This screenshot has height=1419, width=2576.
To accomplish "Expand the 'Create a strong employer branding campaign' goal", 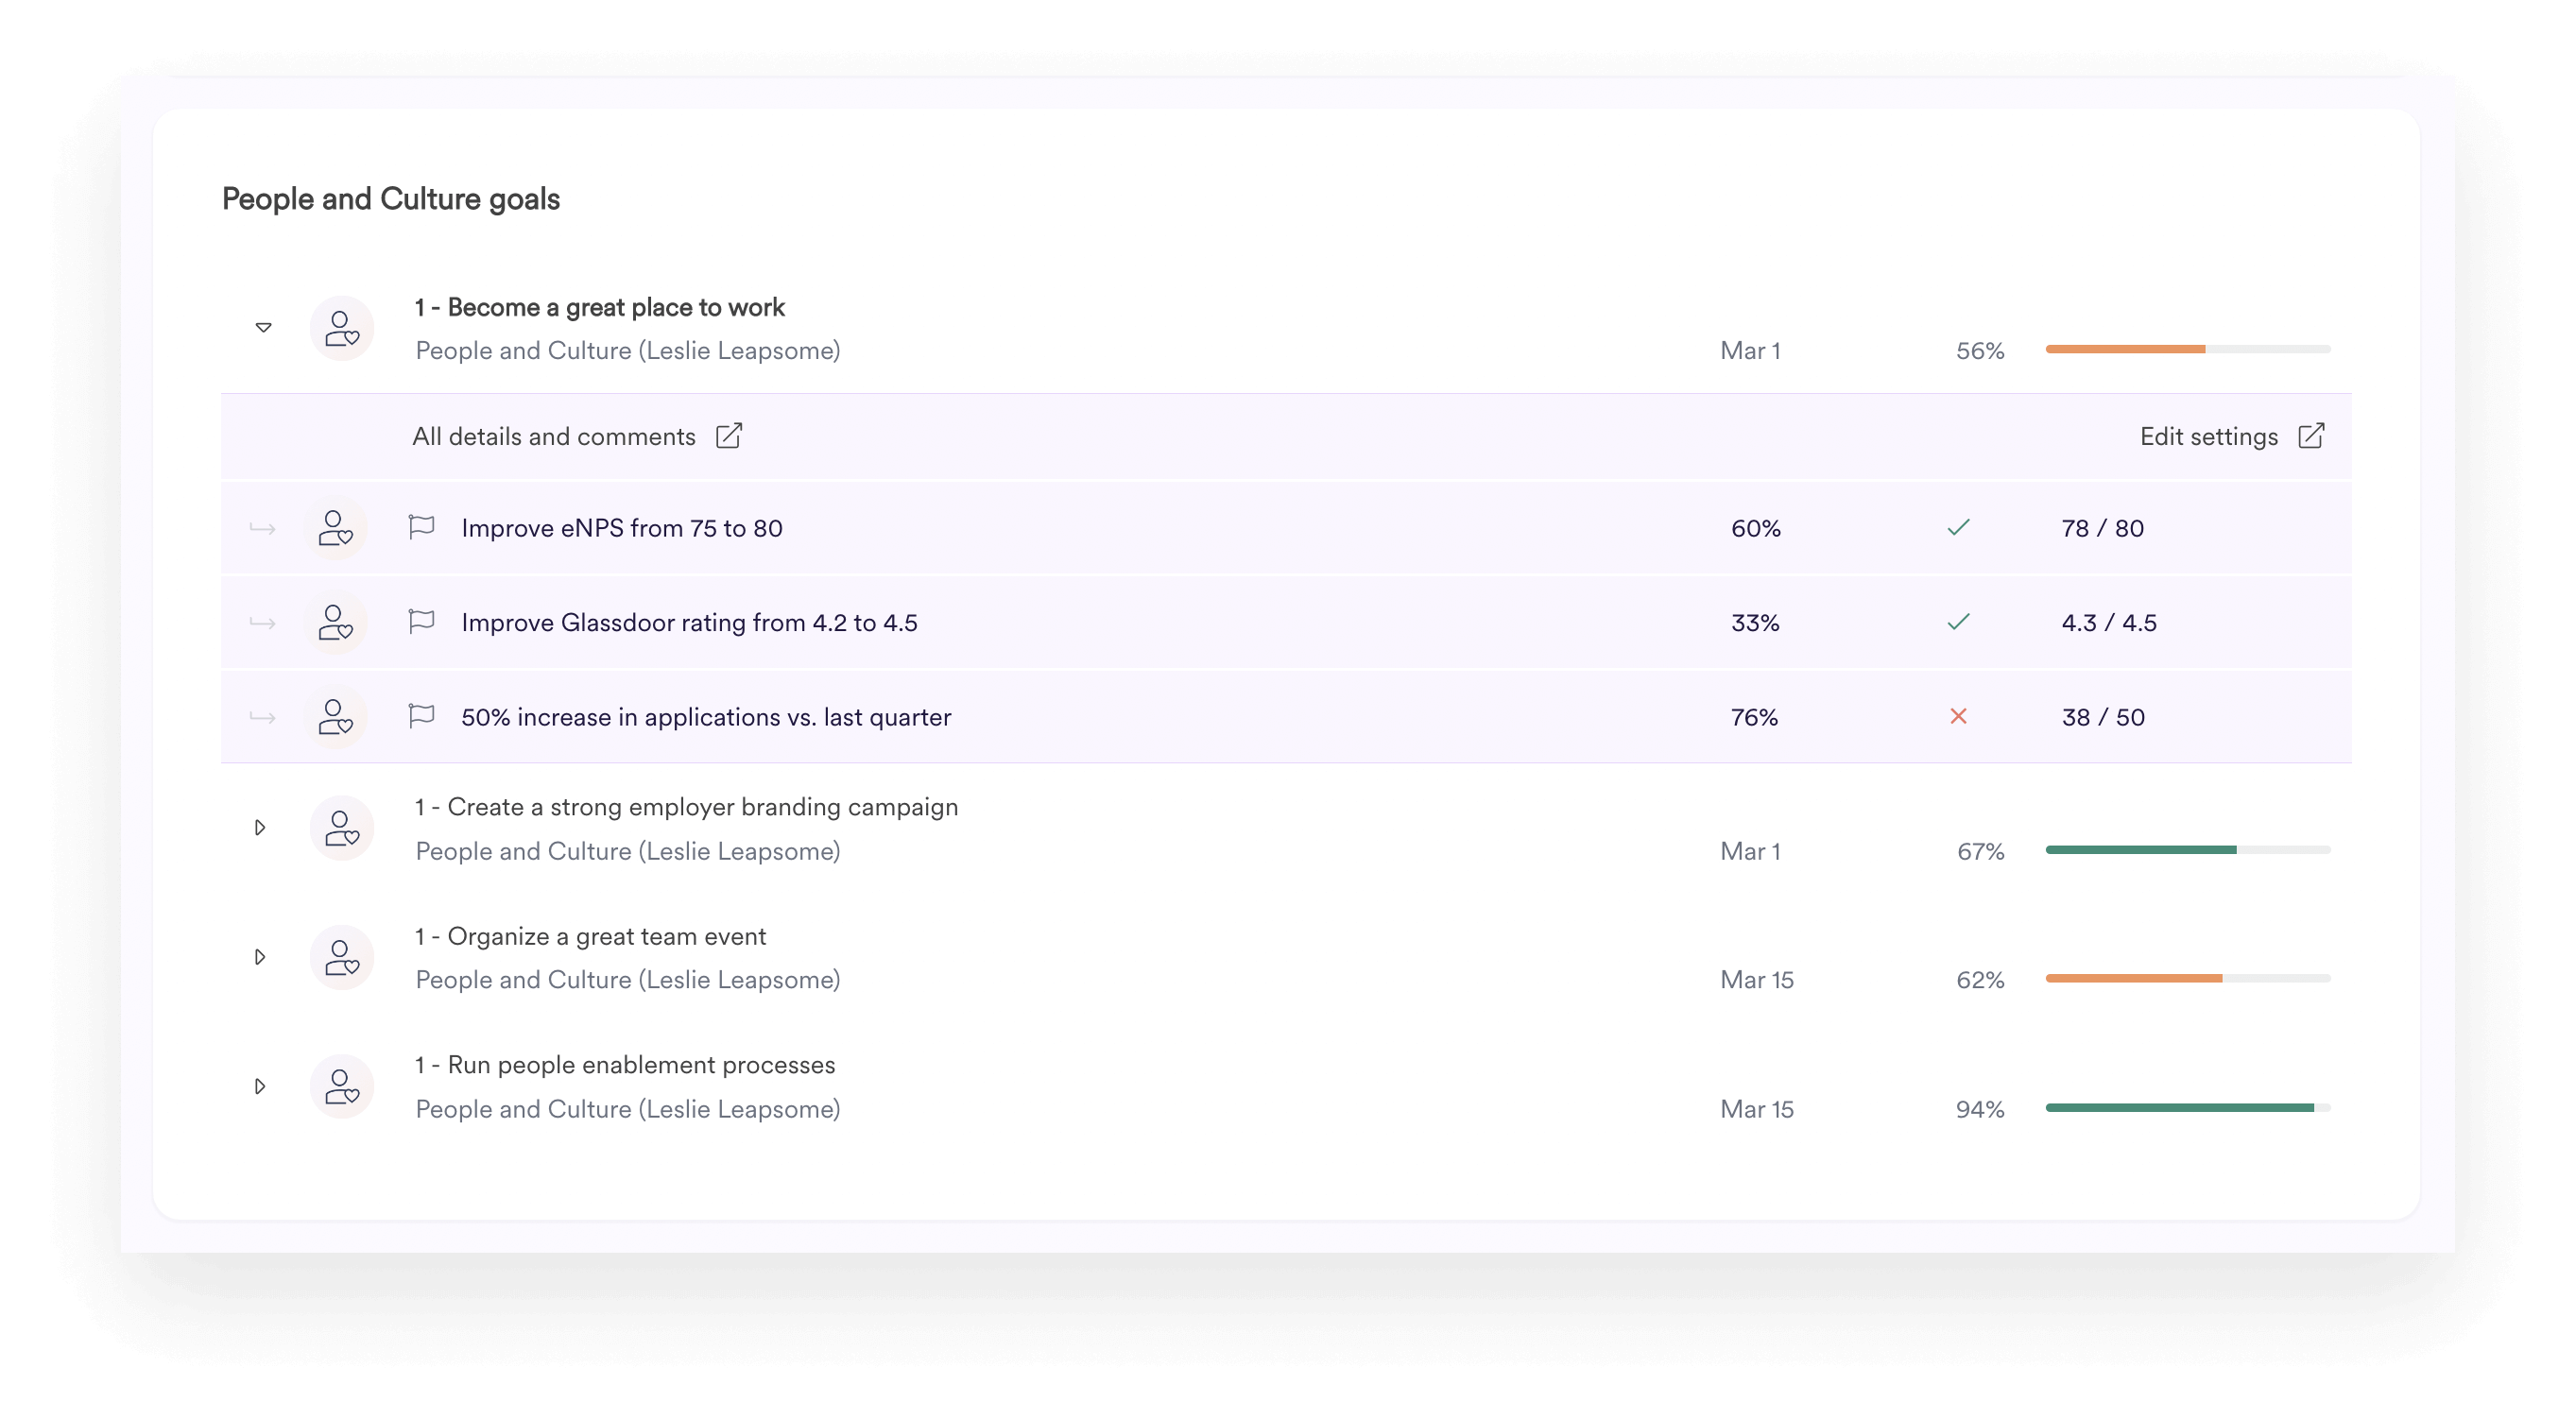I will tap(262, 827).
